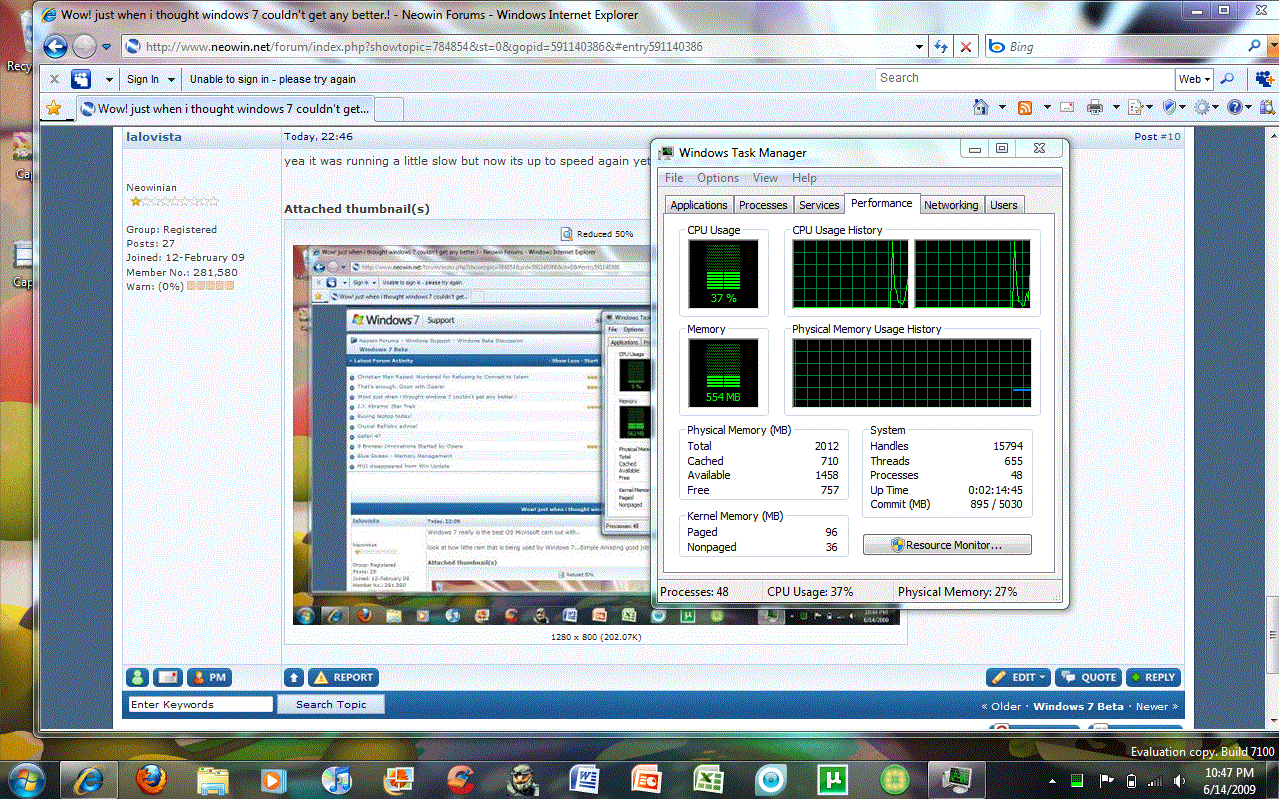Viewport: 1279px width, 799px height.
Task: Click the IE Favorites star icon
Action: (x=54, y=108)
